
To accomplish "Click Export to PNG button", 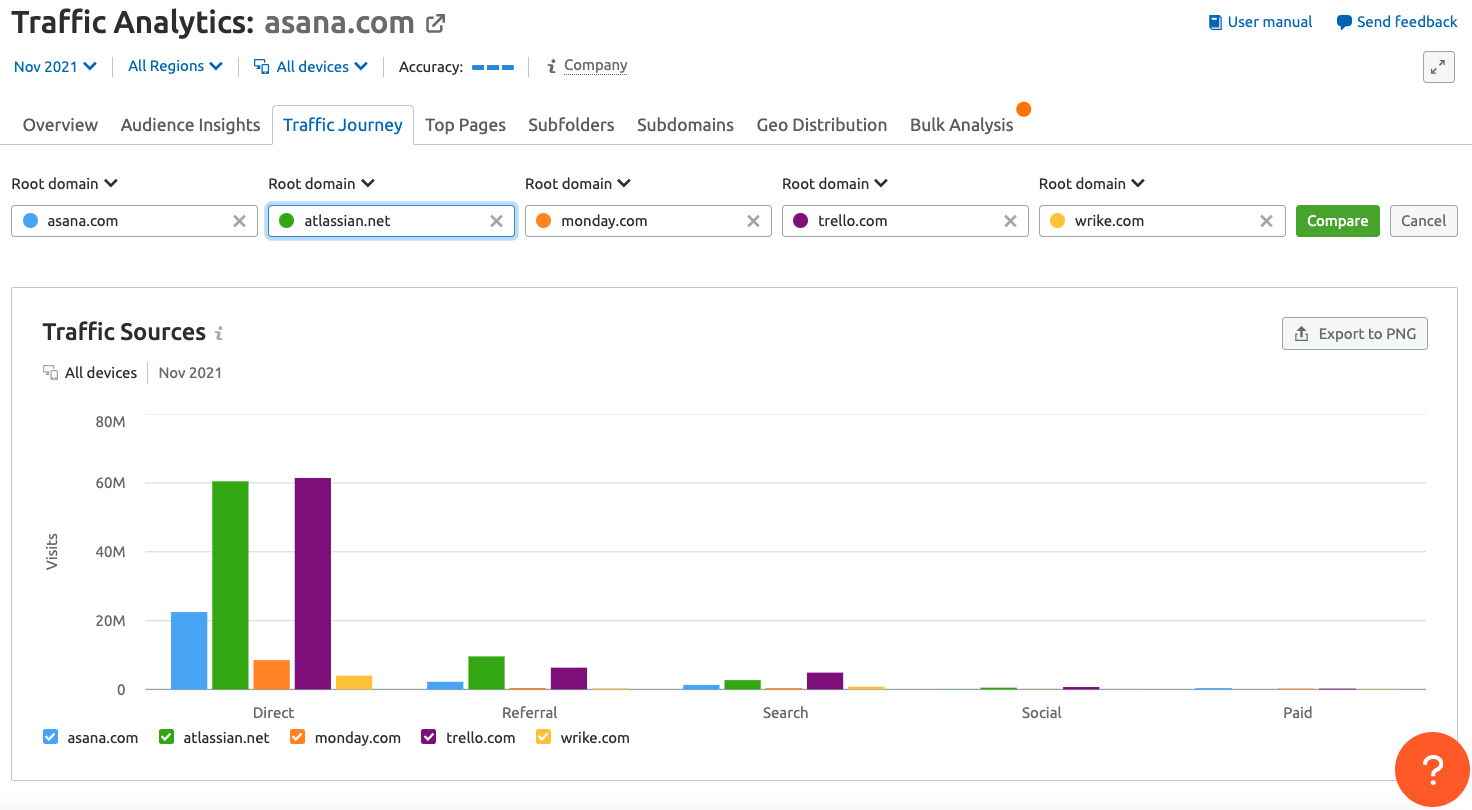I will pos(1355,334).
